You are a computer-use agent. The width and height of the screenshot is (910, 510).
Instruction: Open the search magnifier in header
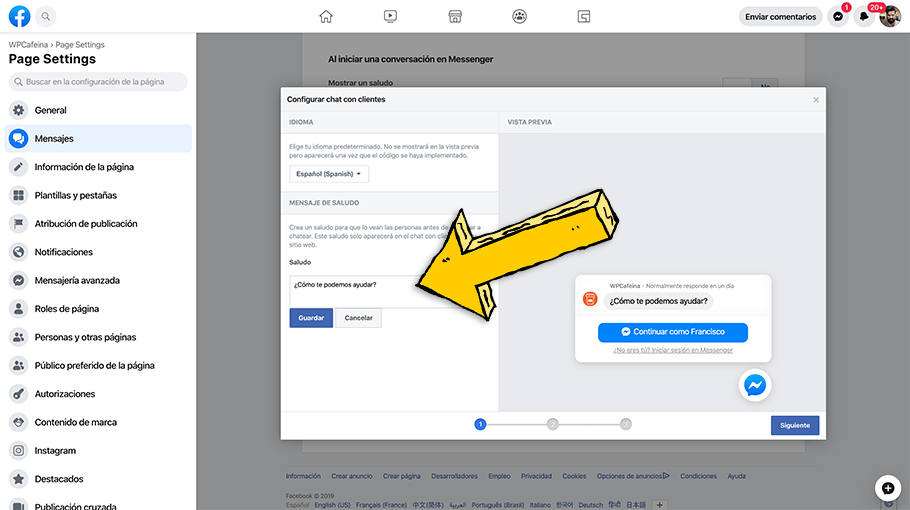click(46, 16)
